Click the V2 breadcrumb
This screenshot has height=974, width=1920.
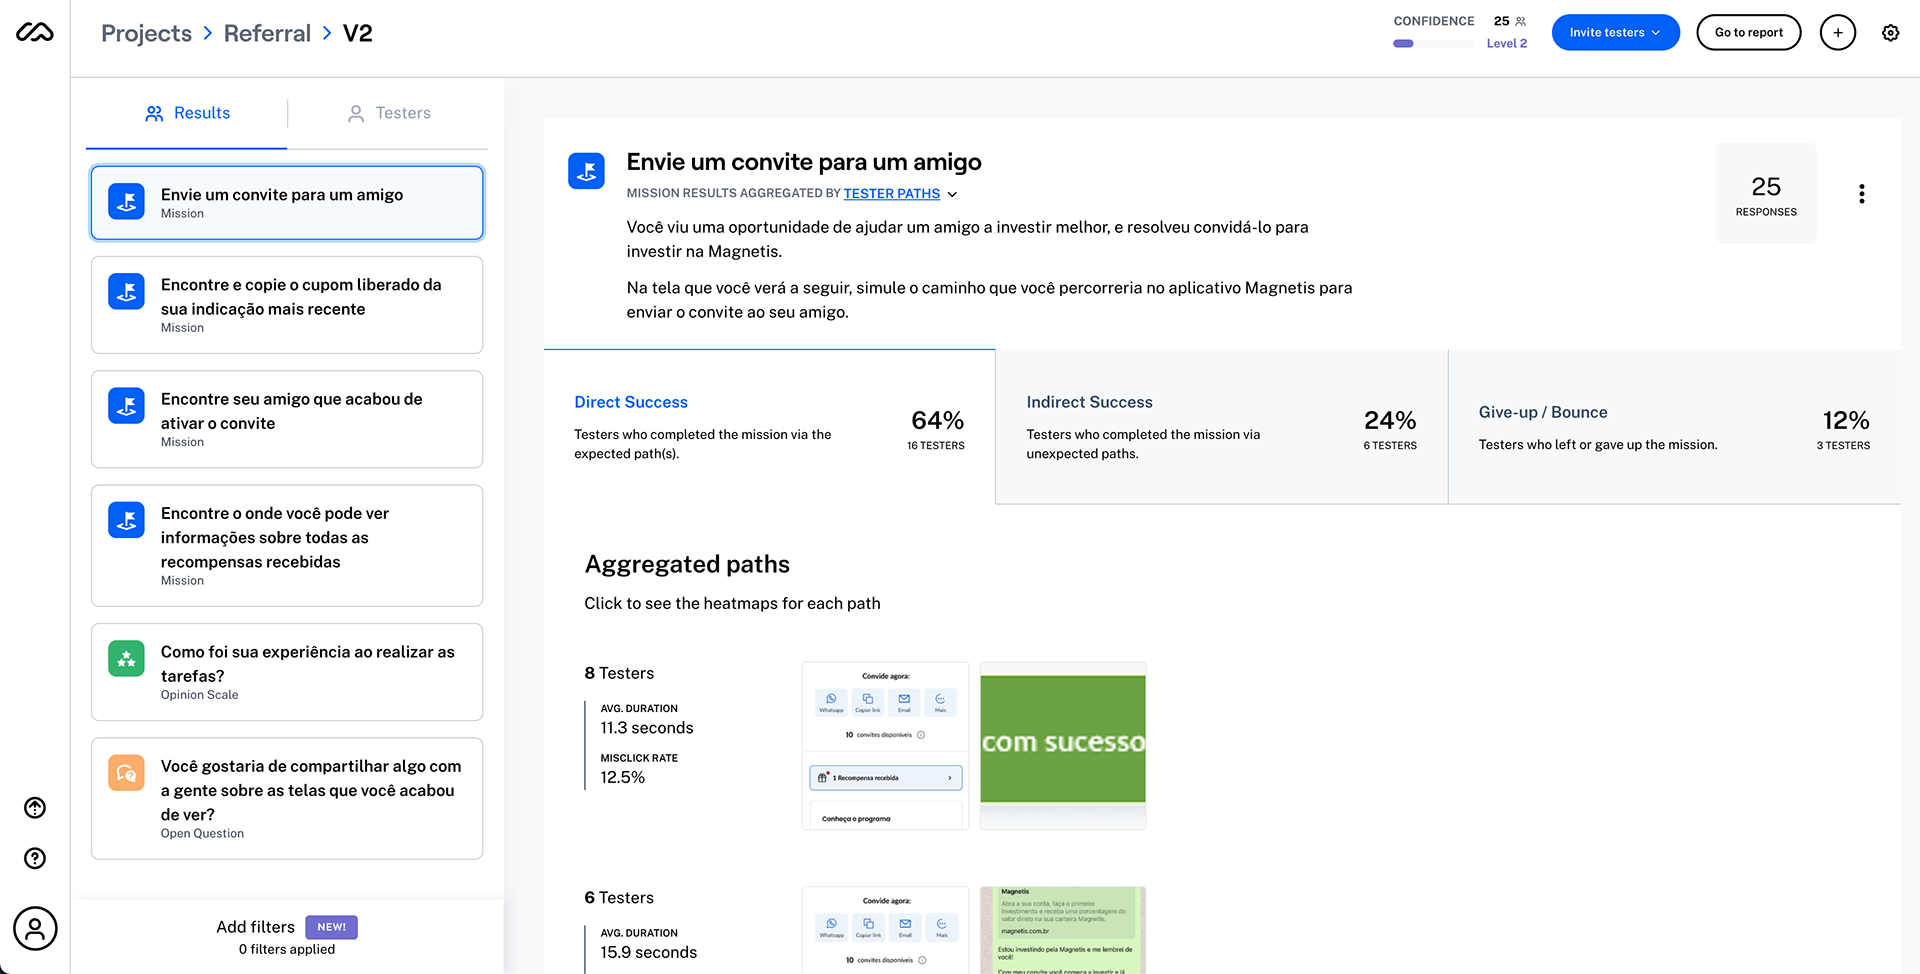click(x=357, y=33)
